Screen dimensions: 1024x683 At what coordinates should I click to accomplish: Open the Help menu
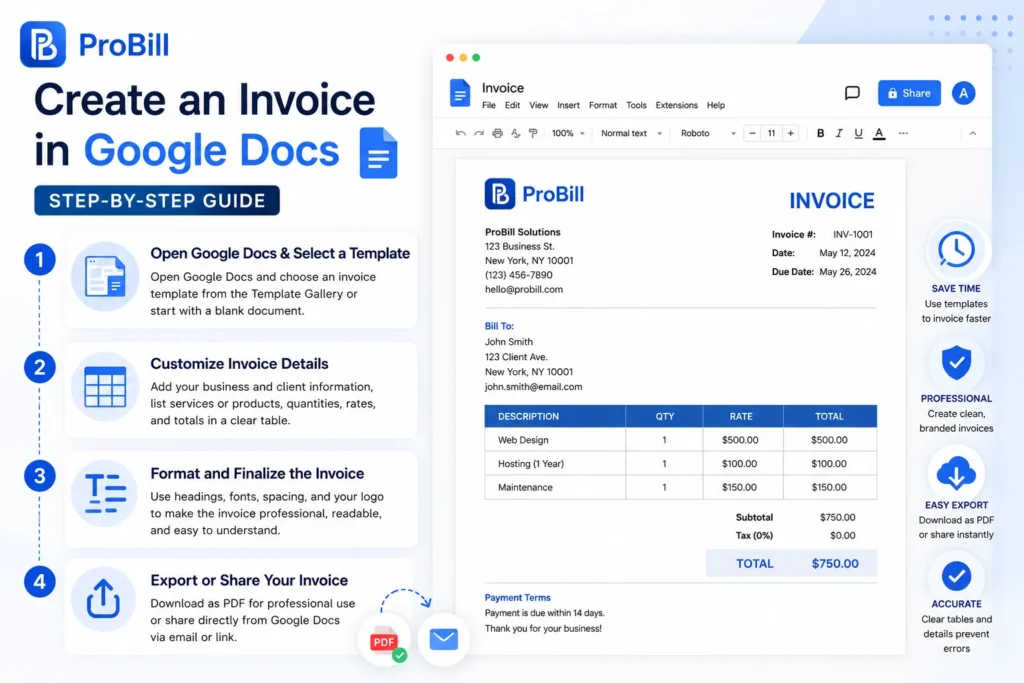click(716, 105)
